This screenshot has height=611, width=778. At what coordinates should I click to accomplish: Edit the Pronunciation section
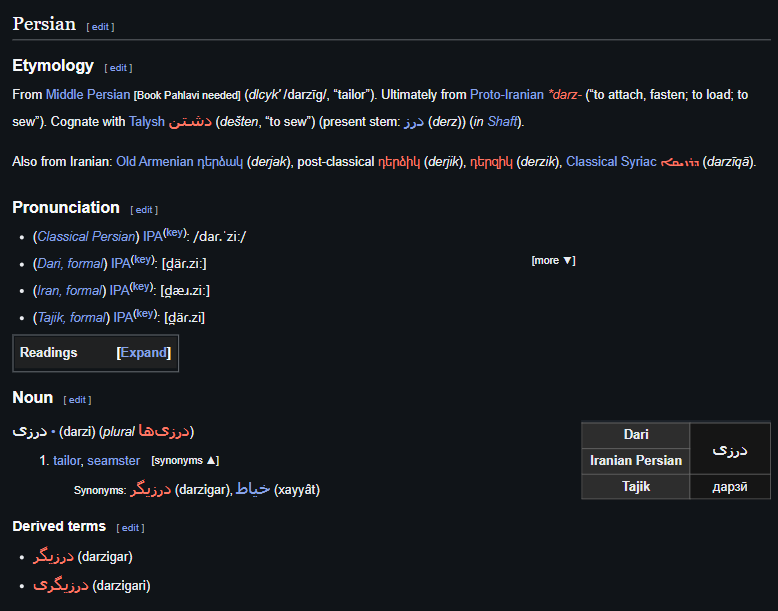144,210
